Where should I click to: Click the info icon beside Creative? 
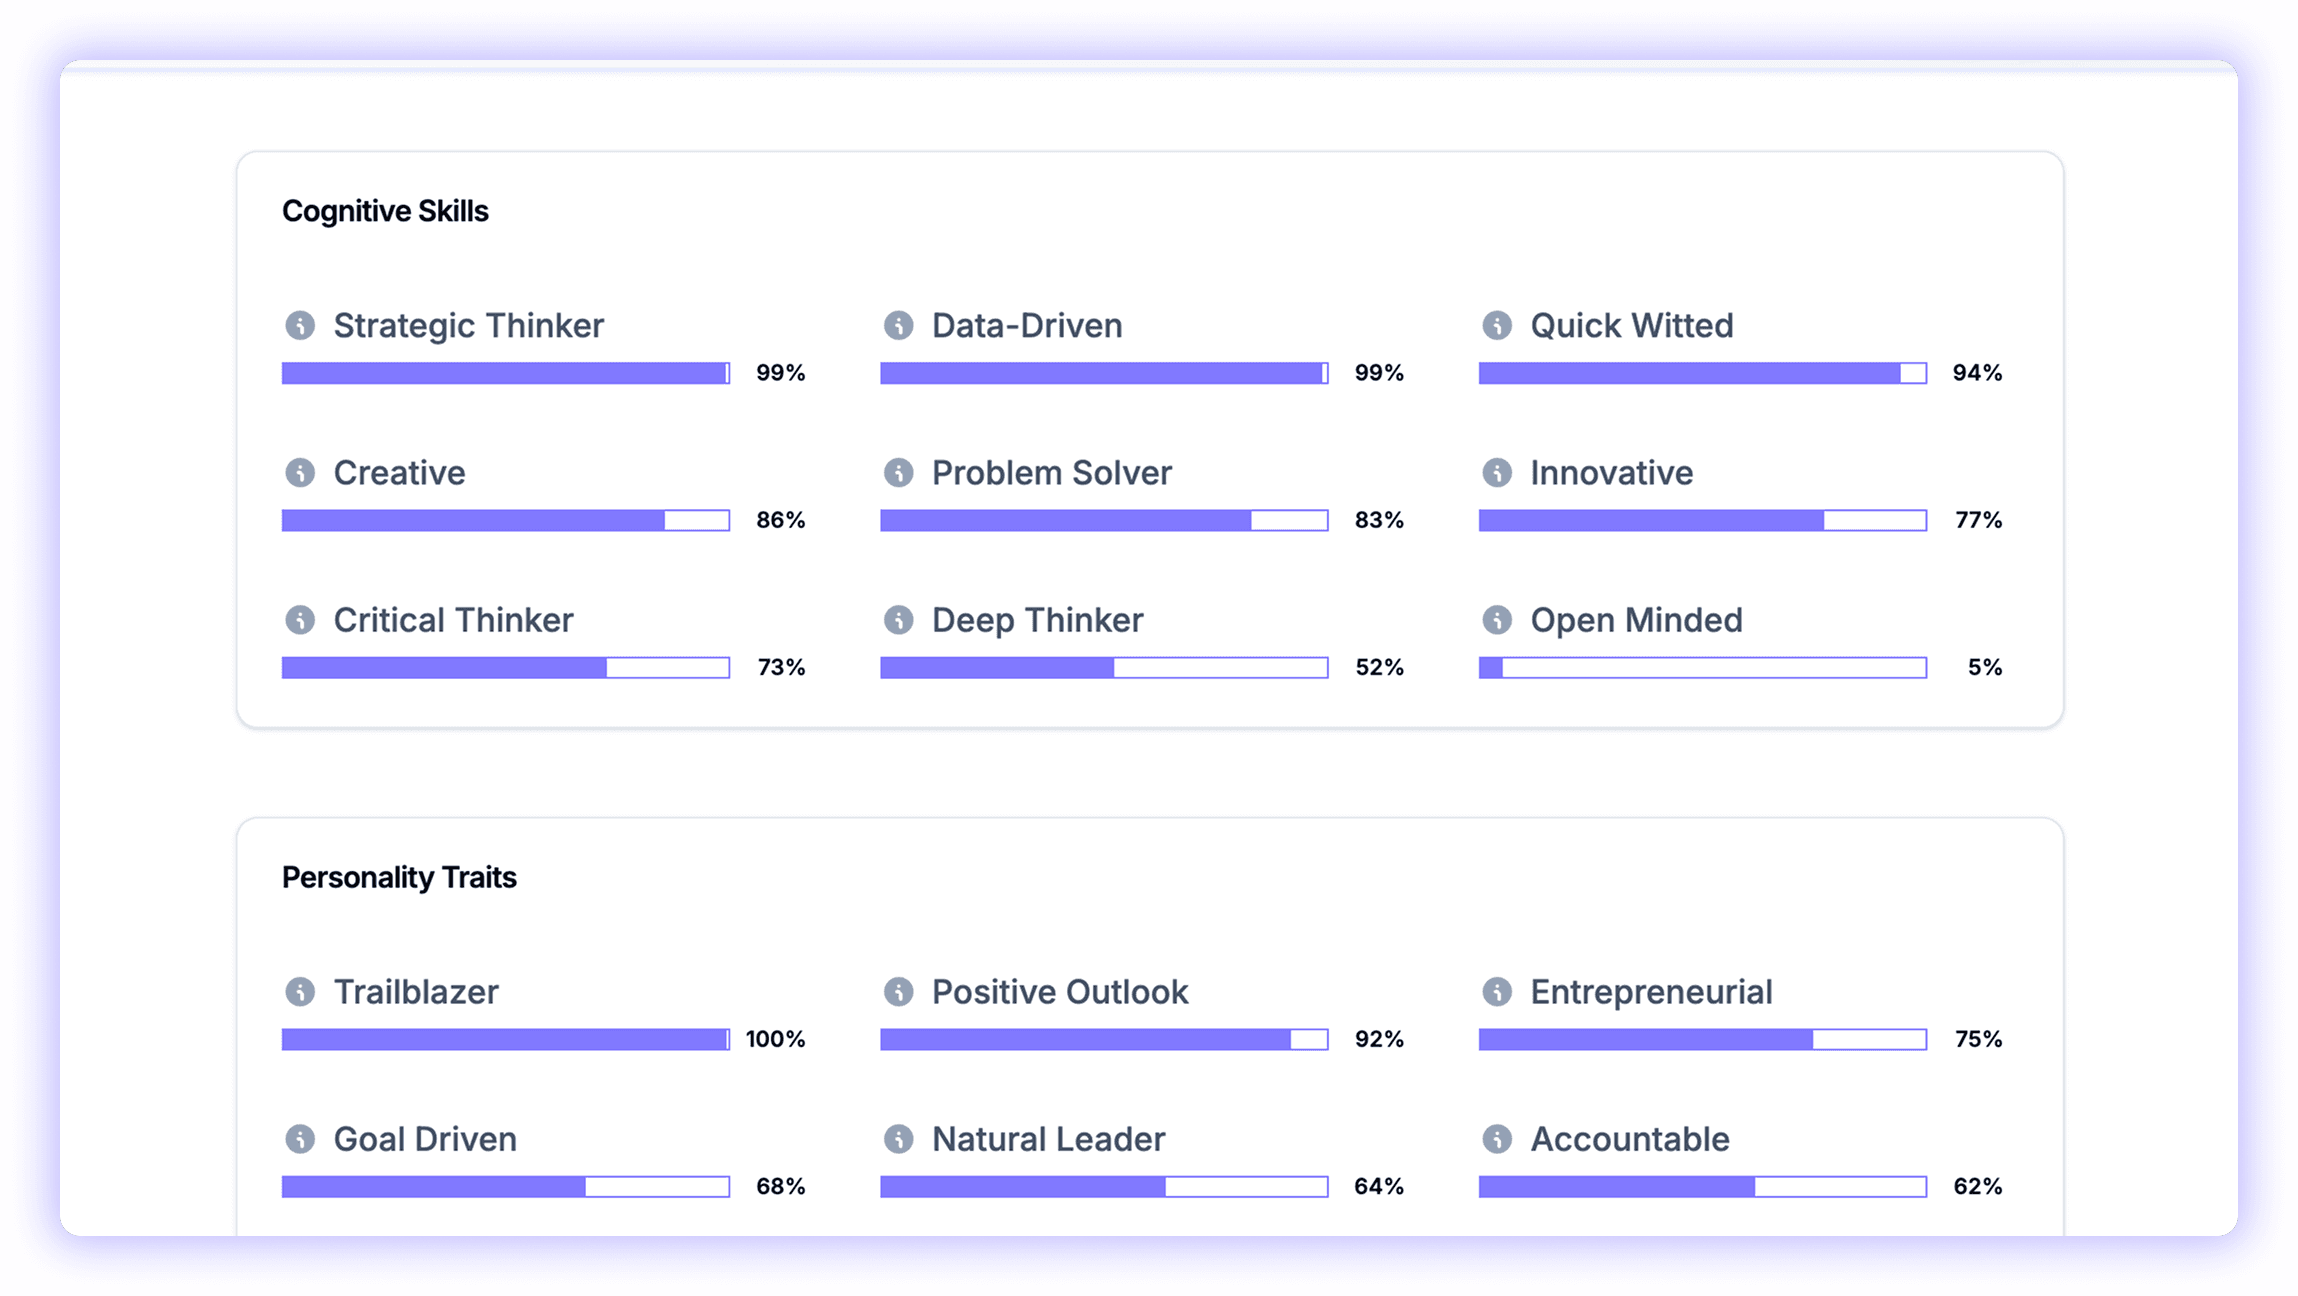click(x=300, y=472)
